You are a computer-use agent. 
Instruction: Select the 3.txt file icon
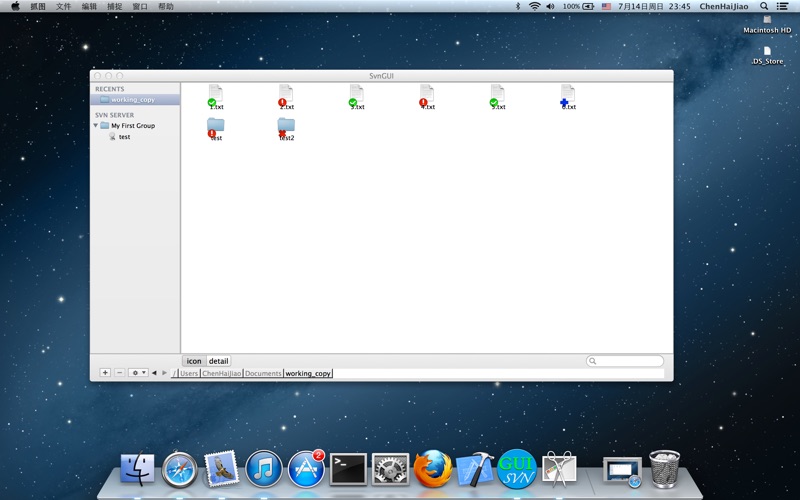pyautogui.click(x=357, y=96)
